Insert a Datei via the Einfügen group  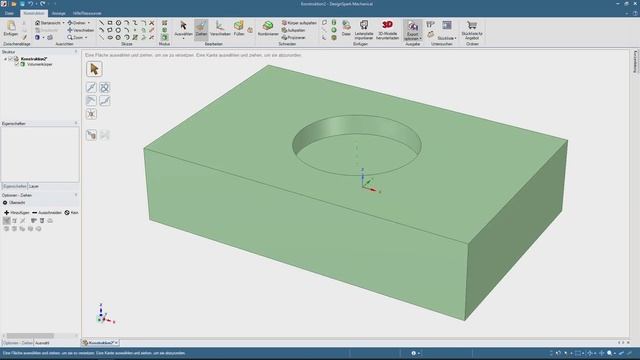click(346, 29)
